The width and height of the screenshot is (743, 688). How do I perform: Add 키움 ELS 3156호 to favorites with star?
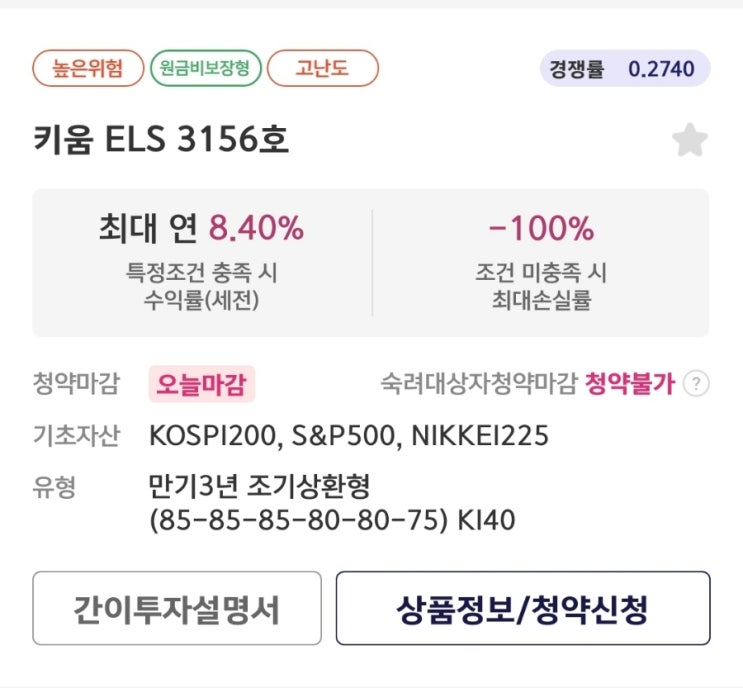[x=689, y=141]
